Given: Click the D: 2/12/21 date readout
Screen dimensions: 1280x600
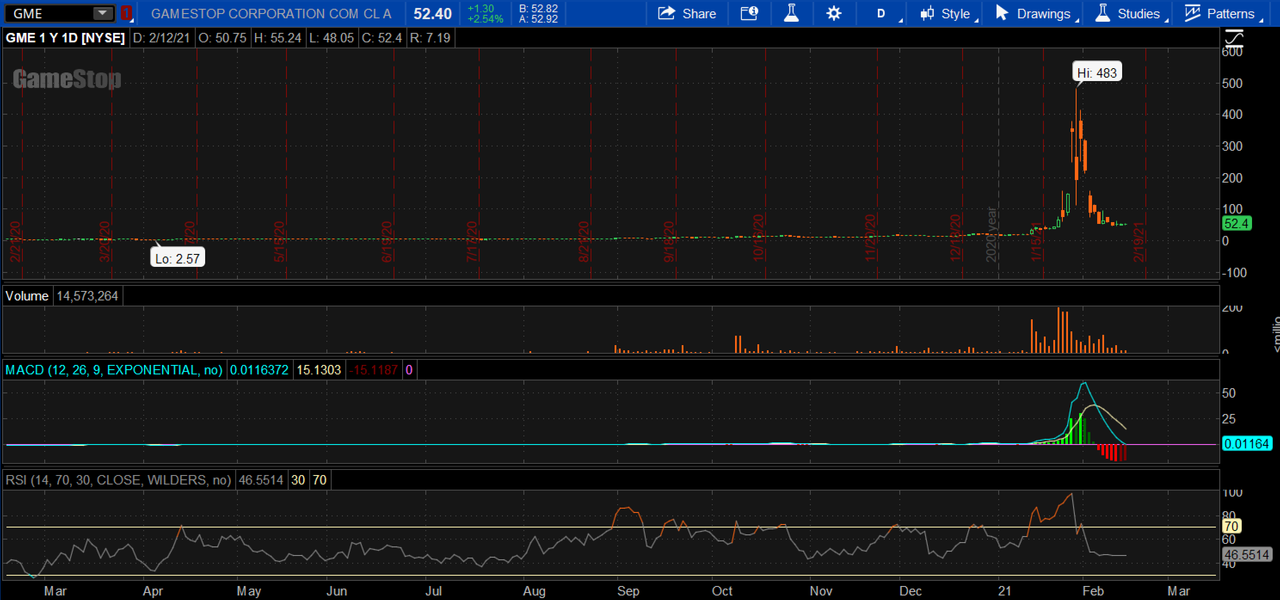Looking at the screenshot, I should click(x=160, y=37).
